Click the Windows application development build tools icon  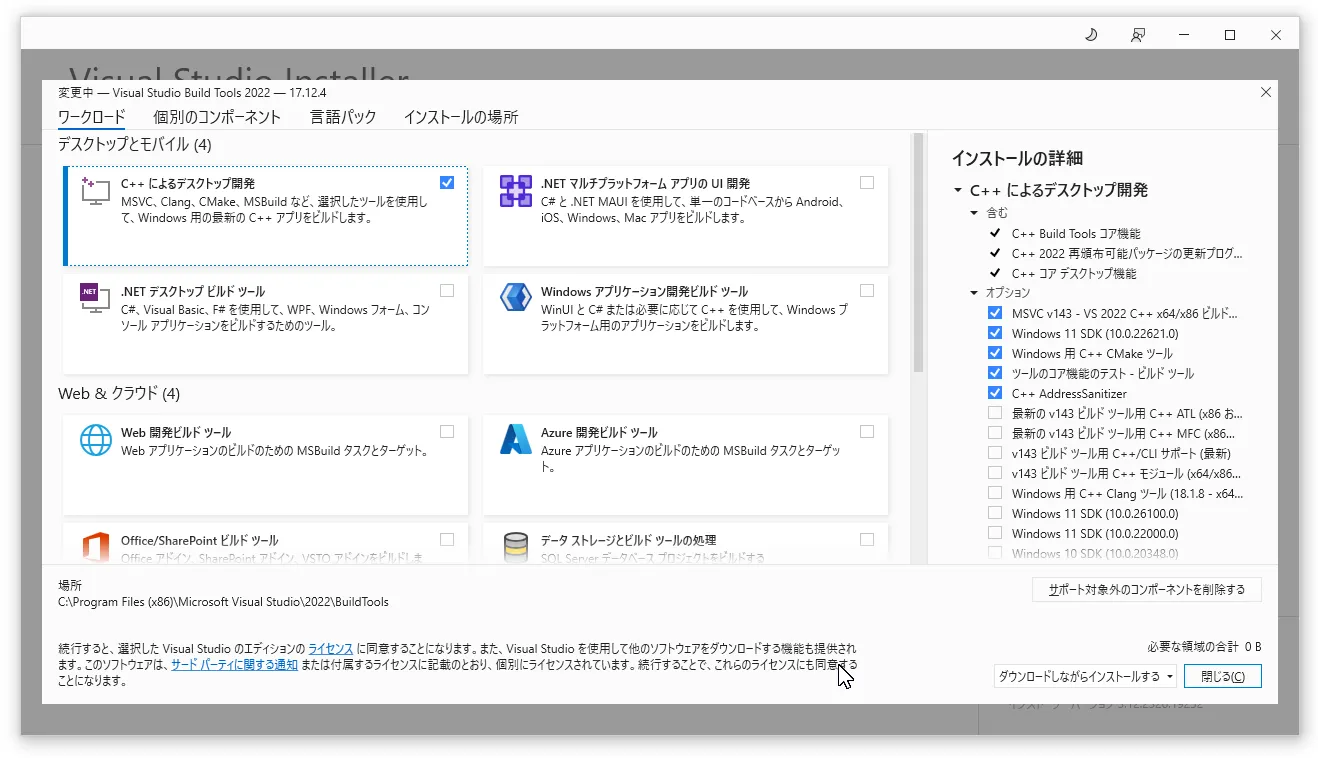tap(516, 299)
